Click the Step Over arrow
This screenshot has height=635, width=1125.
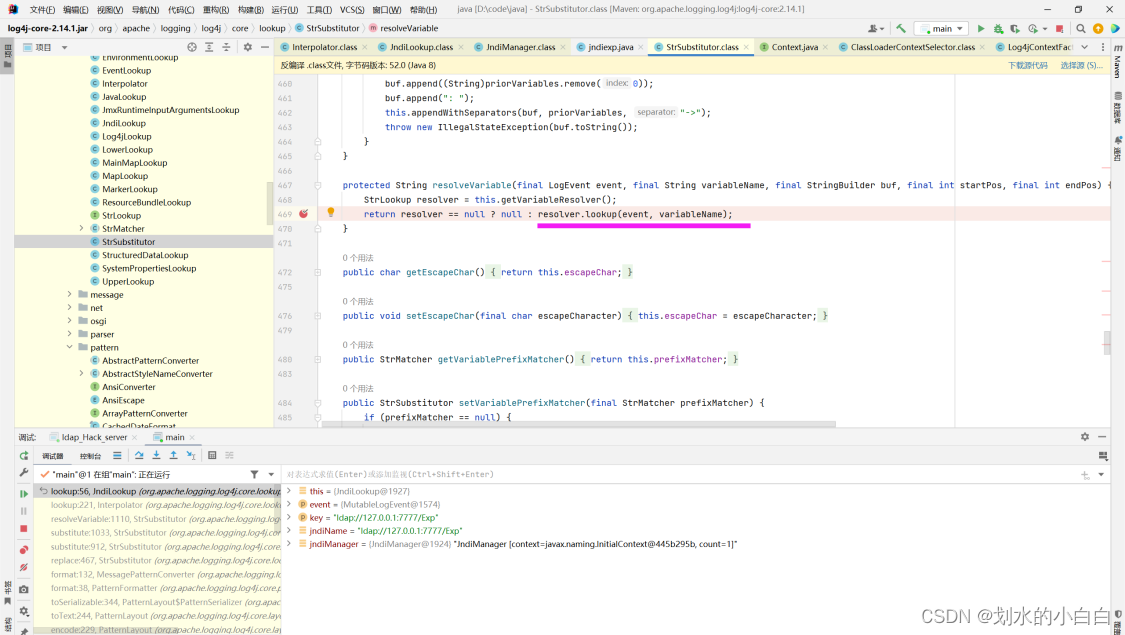click(x=139, y=456)
